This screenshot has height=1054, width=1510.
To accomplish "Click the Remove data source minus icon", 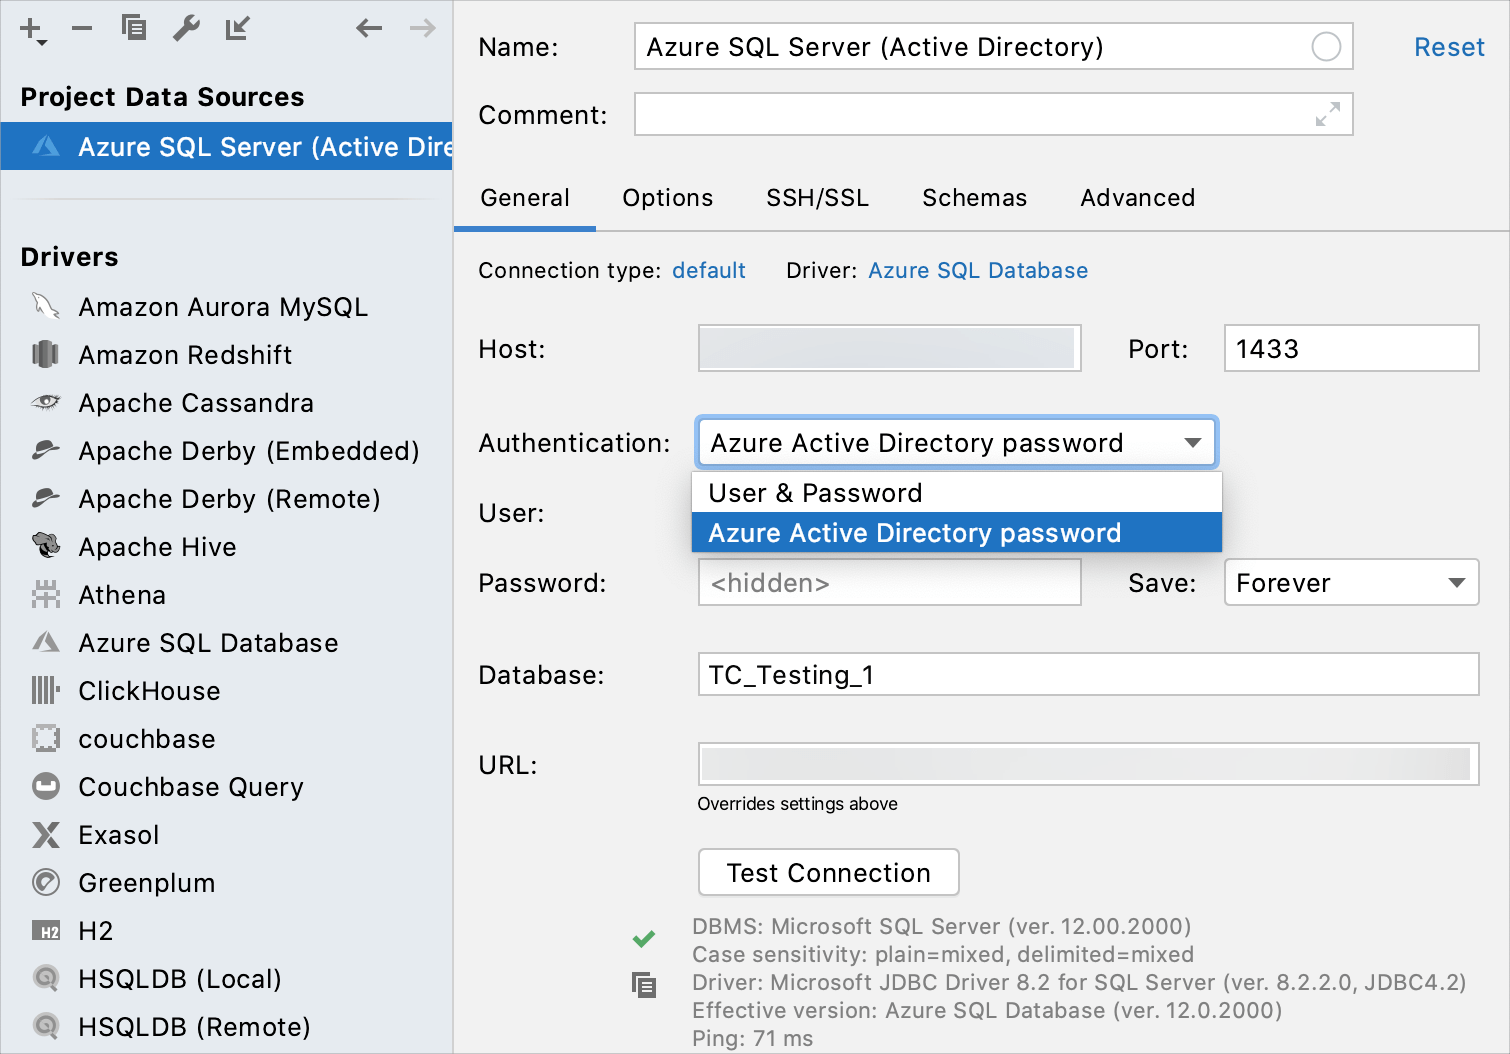I will click(82, 28).
